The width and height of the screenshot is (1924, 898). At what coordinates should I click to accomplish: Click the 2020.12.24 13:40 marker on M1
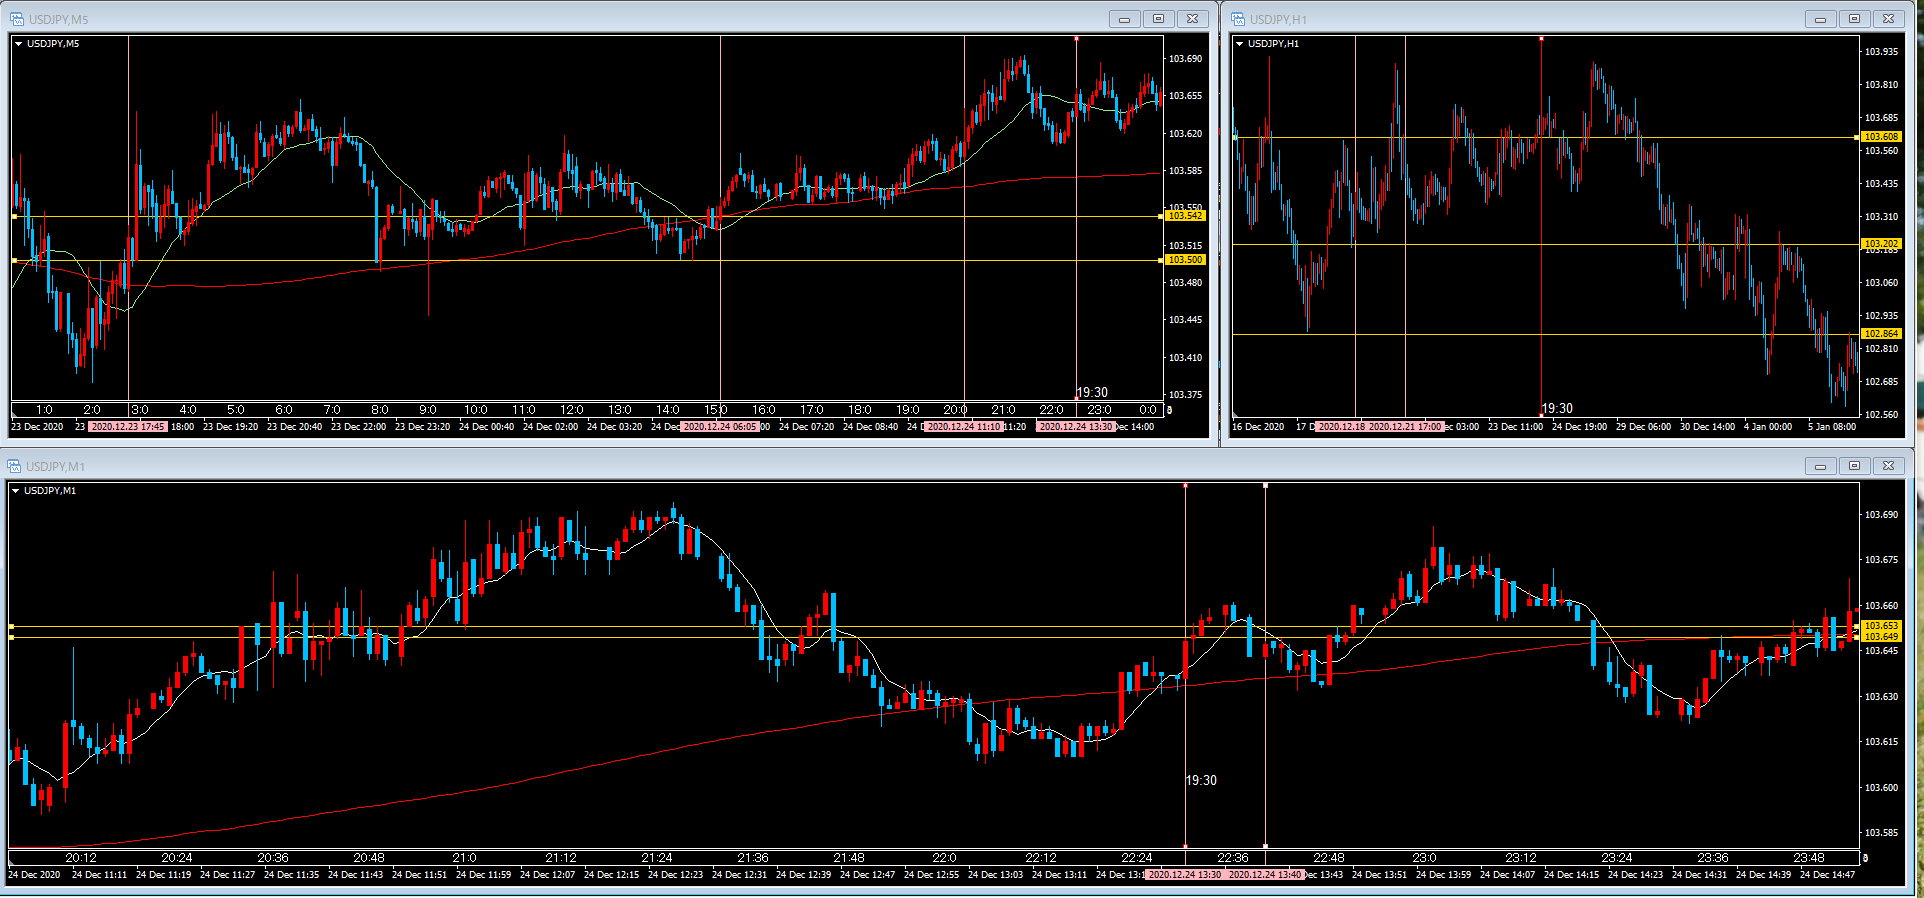pyautogui.click(x=1265, y=875)
